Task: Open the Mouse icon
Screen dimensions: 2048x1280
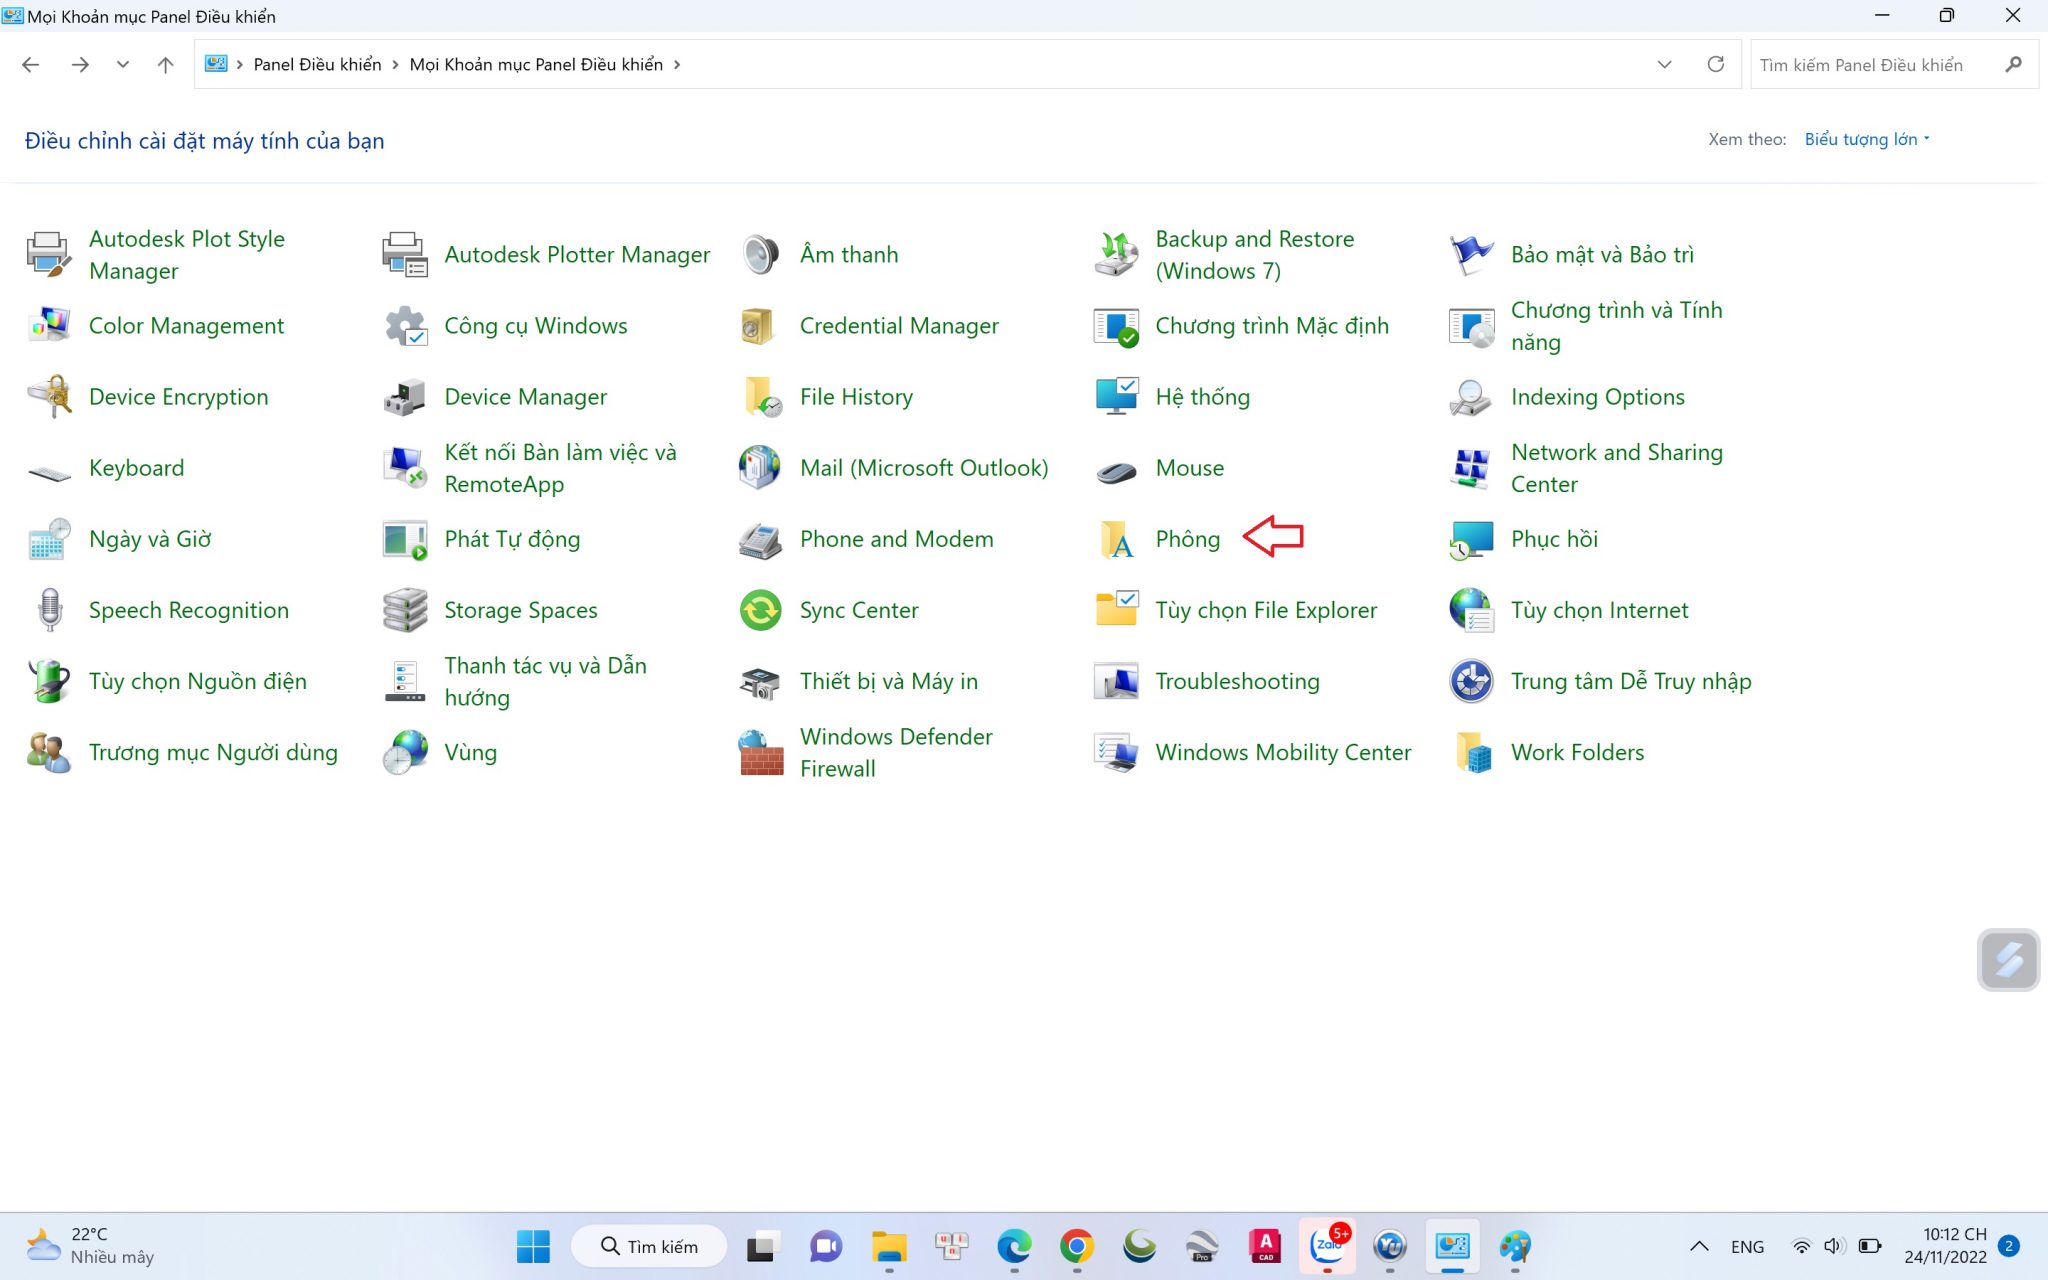Action: pyautogui.click(x=1116, y=470)
